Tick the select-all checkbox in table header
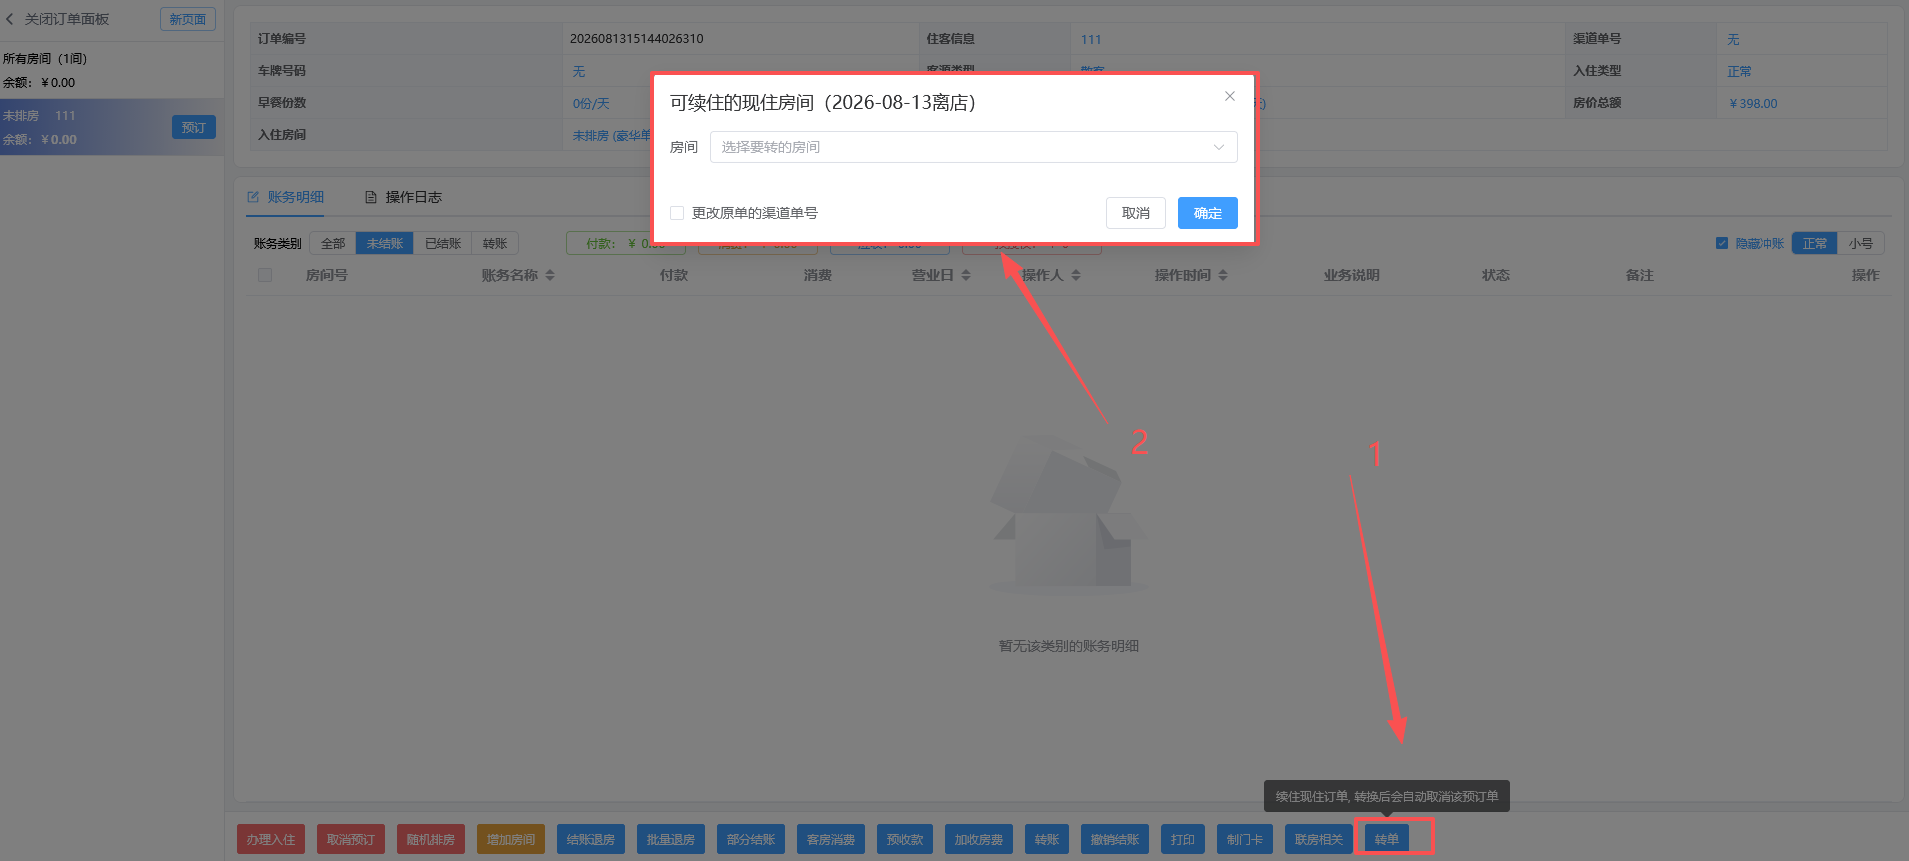Viewport: 1909px width, 861px height. pyautogui.click(x=265, y=275)
